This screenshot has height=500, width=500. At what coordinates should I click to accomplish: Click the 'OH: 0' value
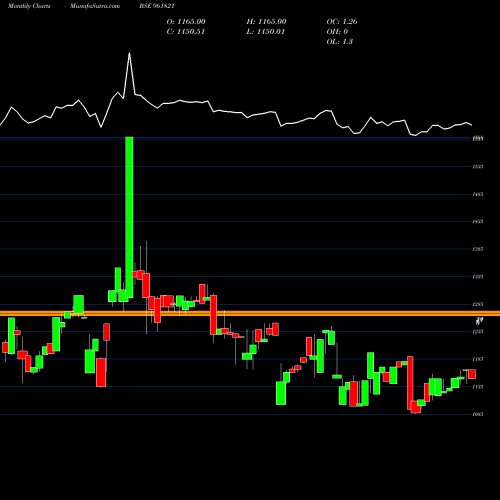[337, 32]
